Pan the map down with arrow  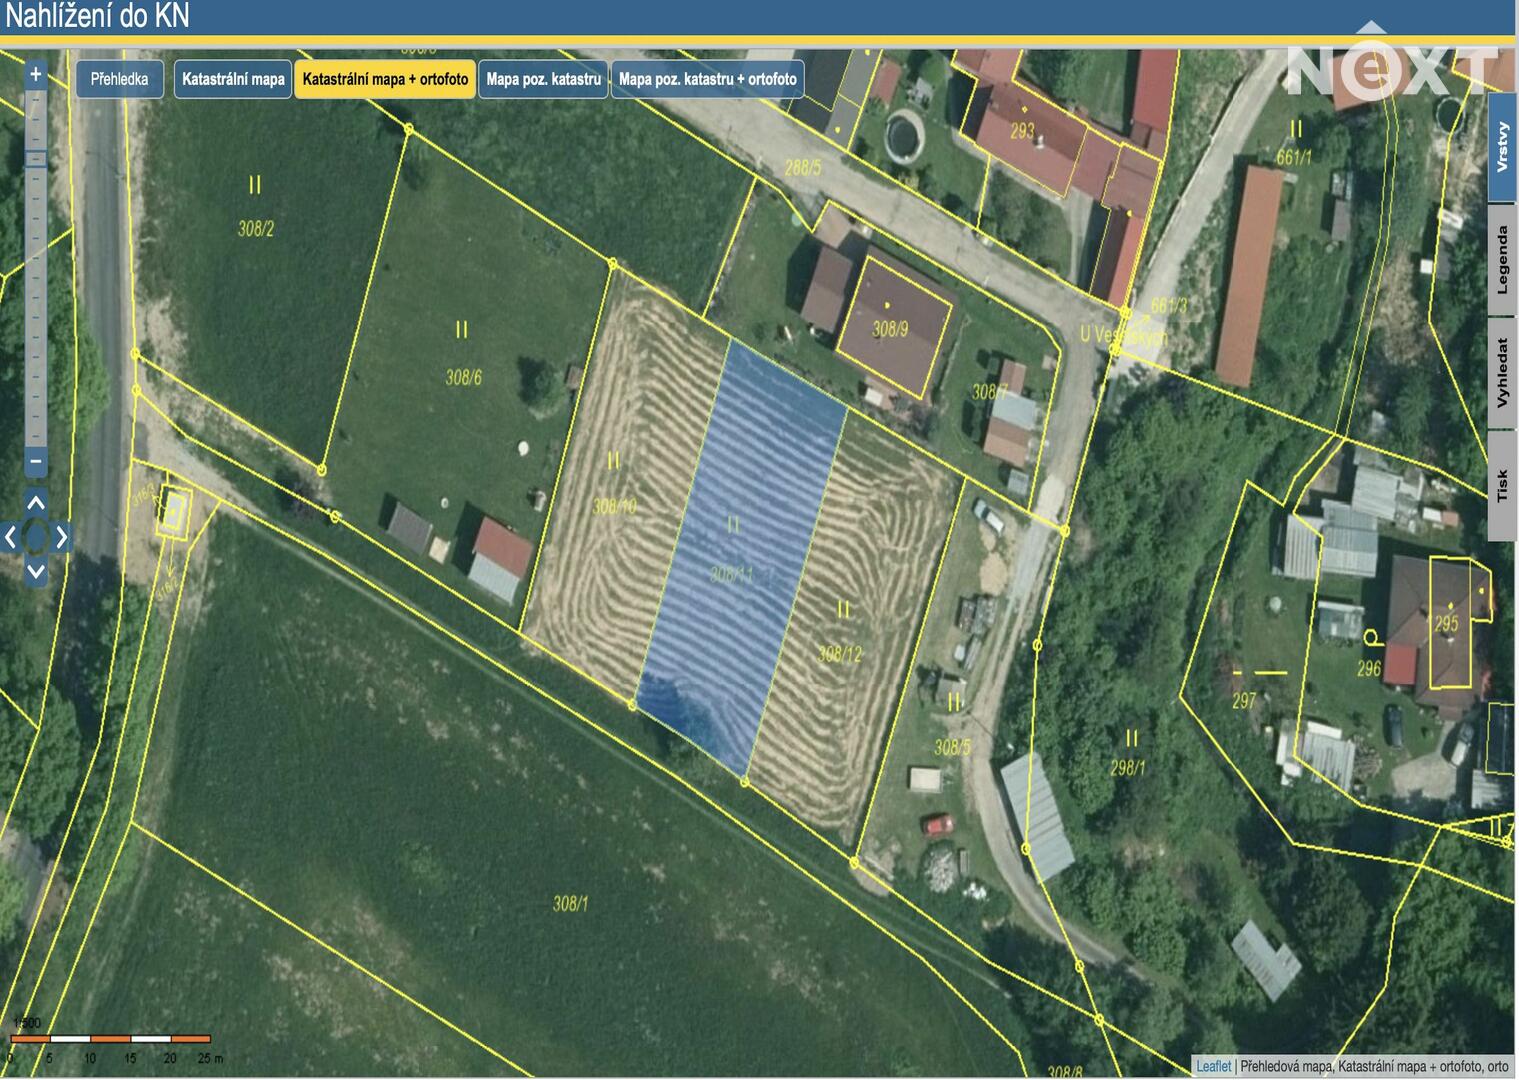[36, 572]
